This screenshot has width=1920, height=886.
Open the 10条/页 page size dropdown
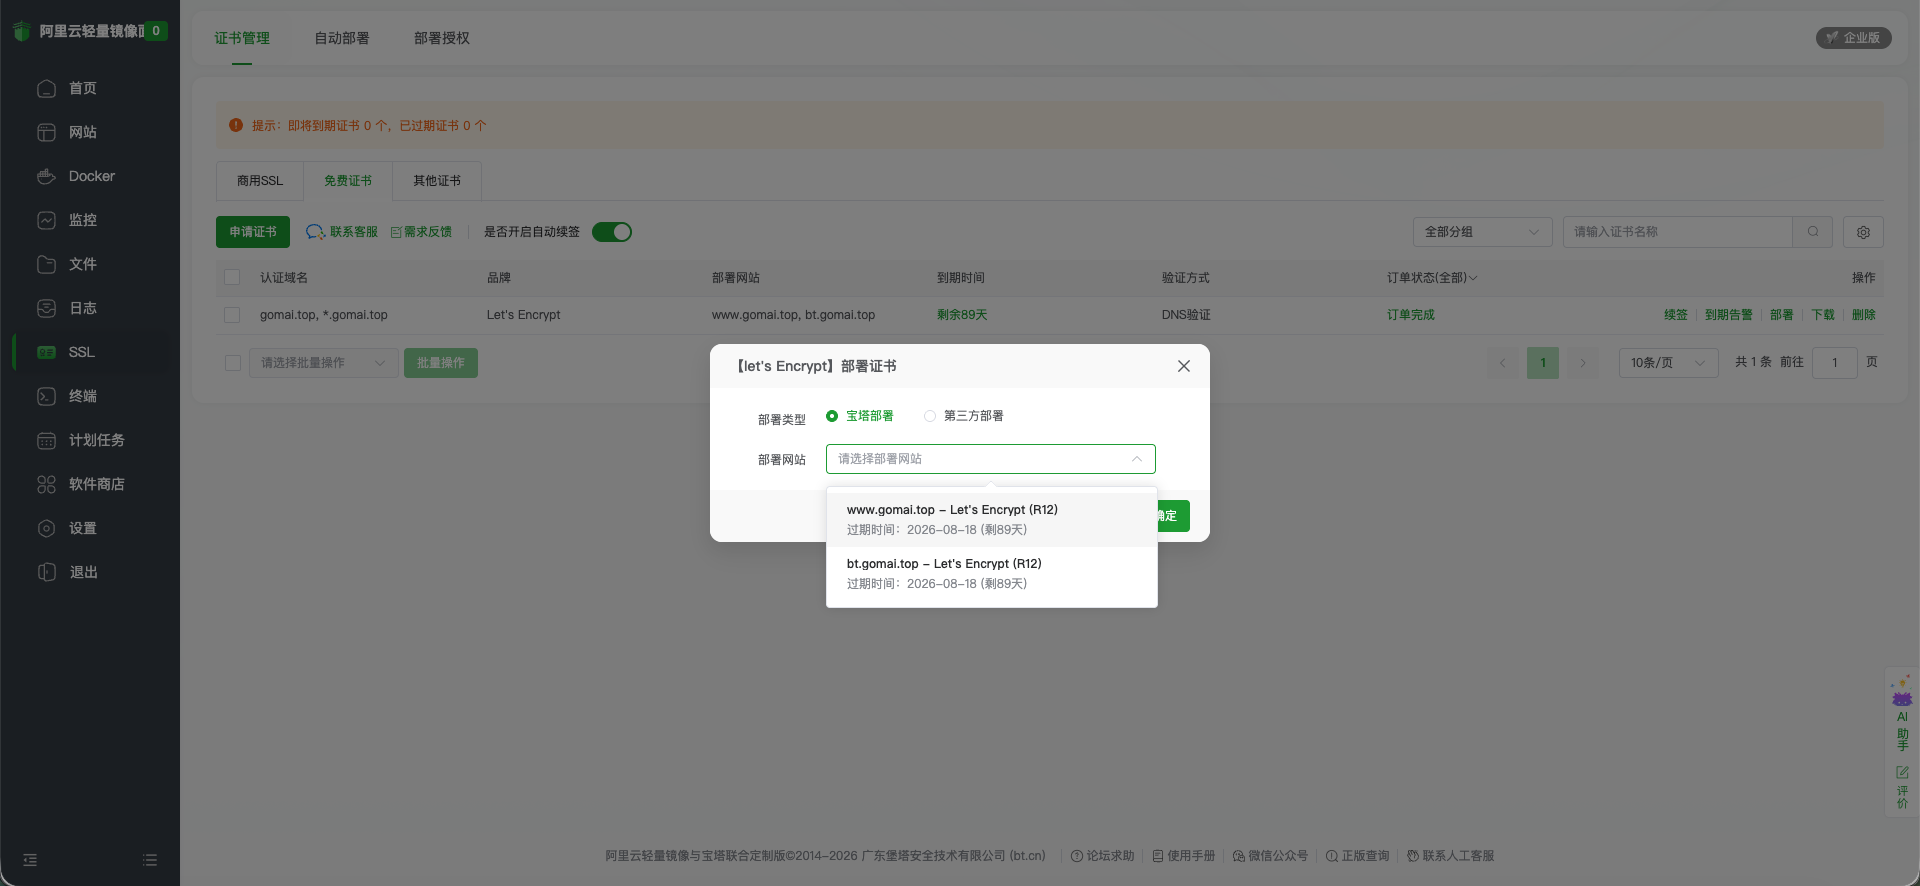point(1668,363)
